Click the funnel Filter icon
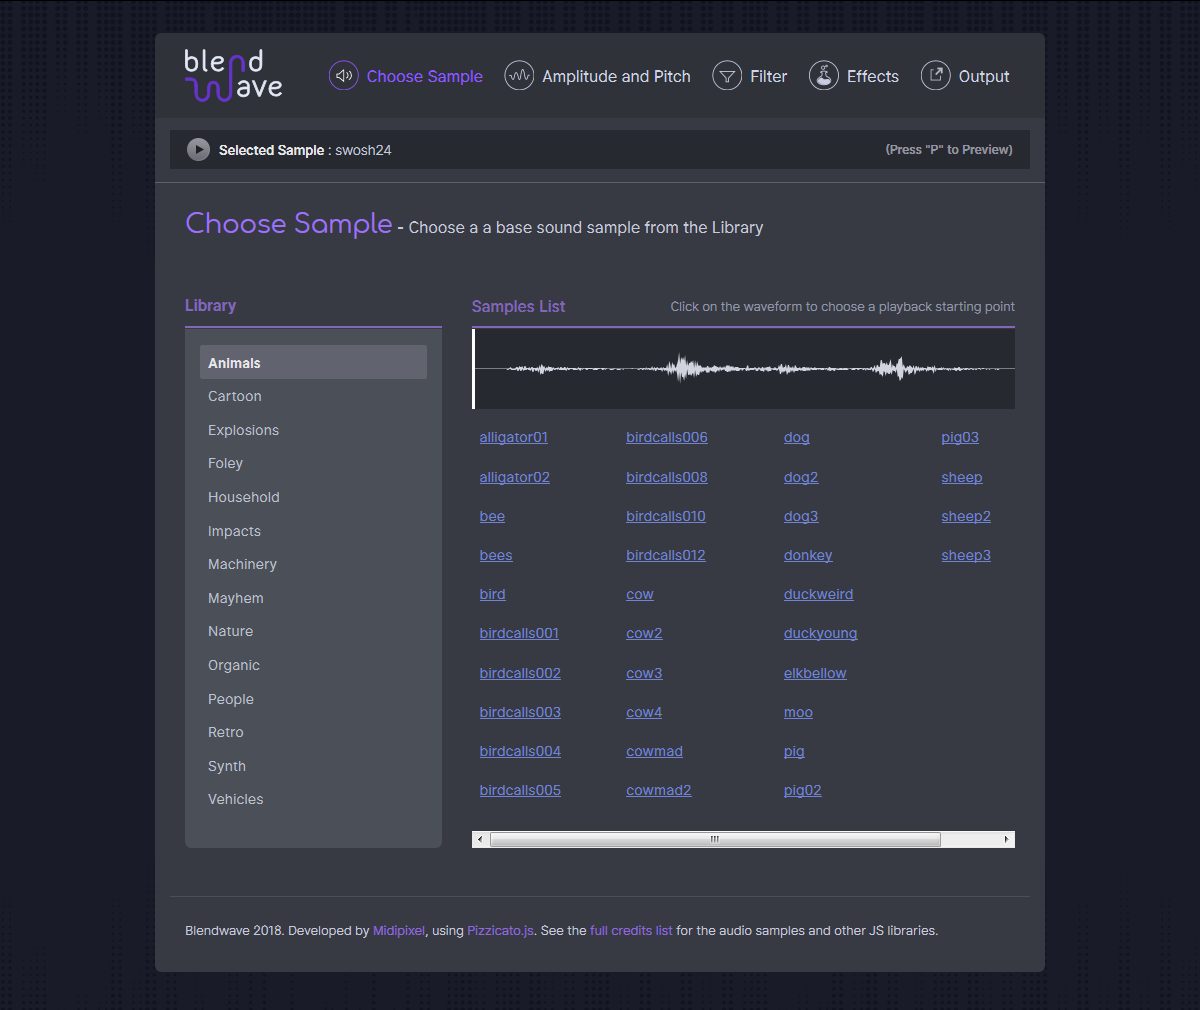1200x1010 pixels. pos(727,76)
